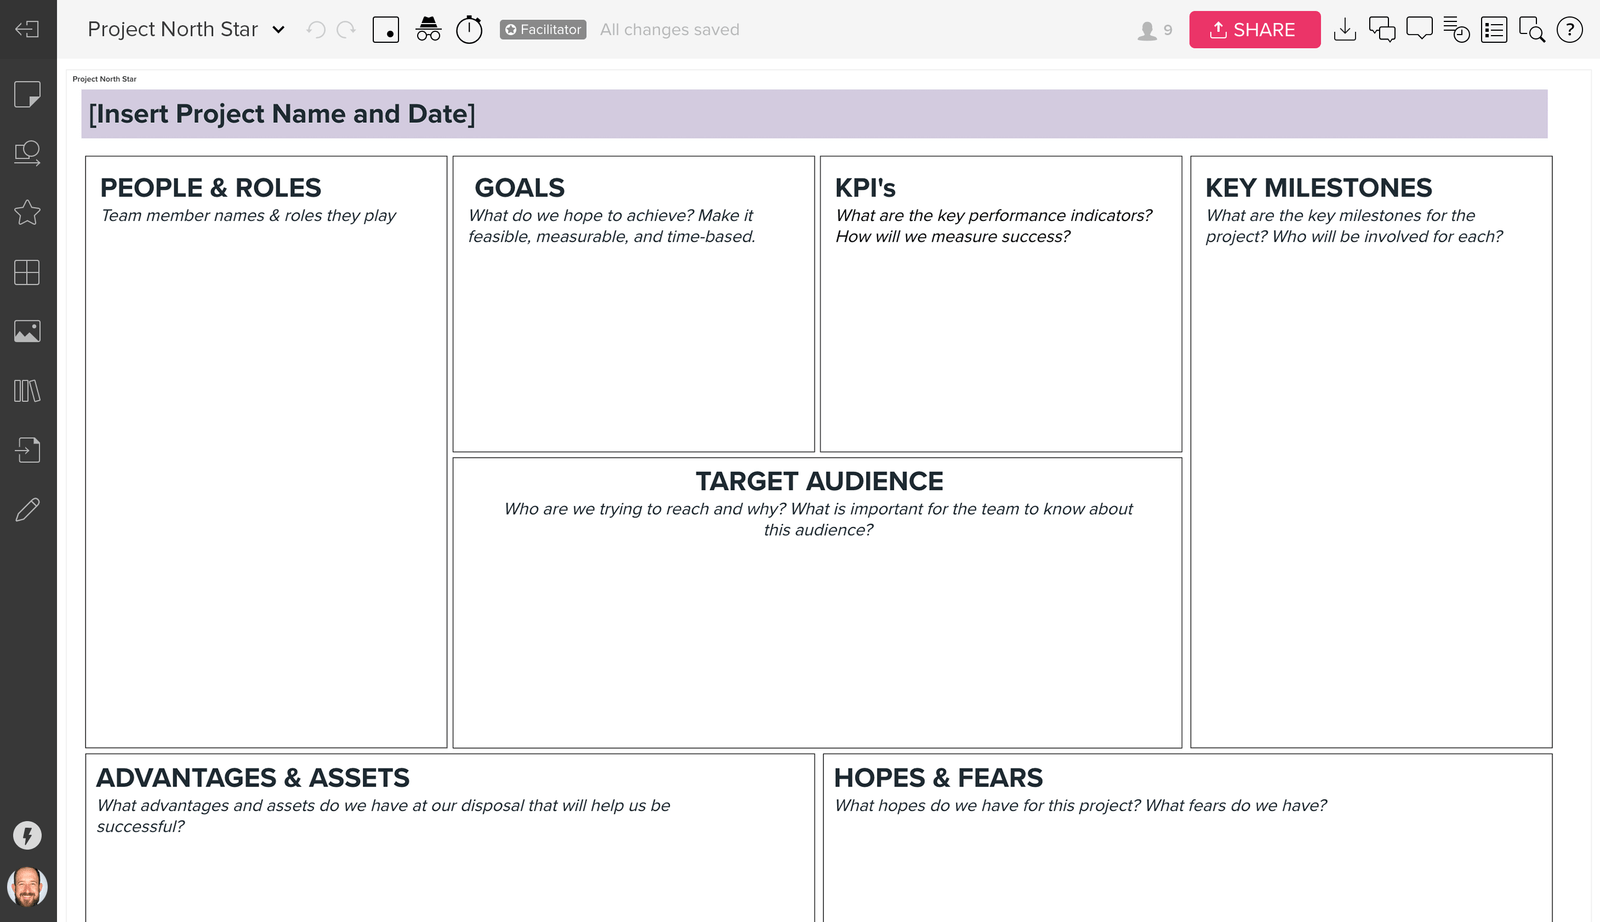Toggle the outline panel

pyautogui.click(x=1494, y=30)
